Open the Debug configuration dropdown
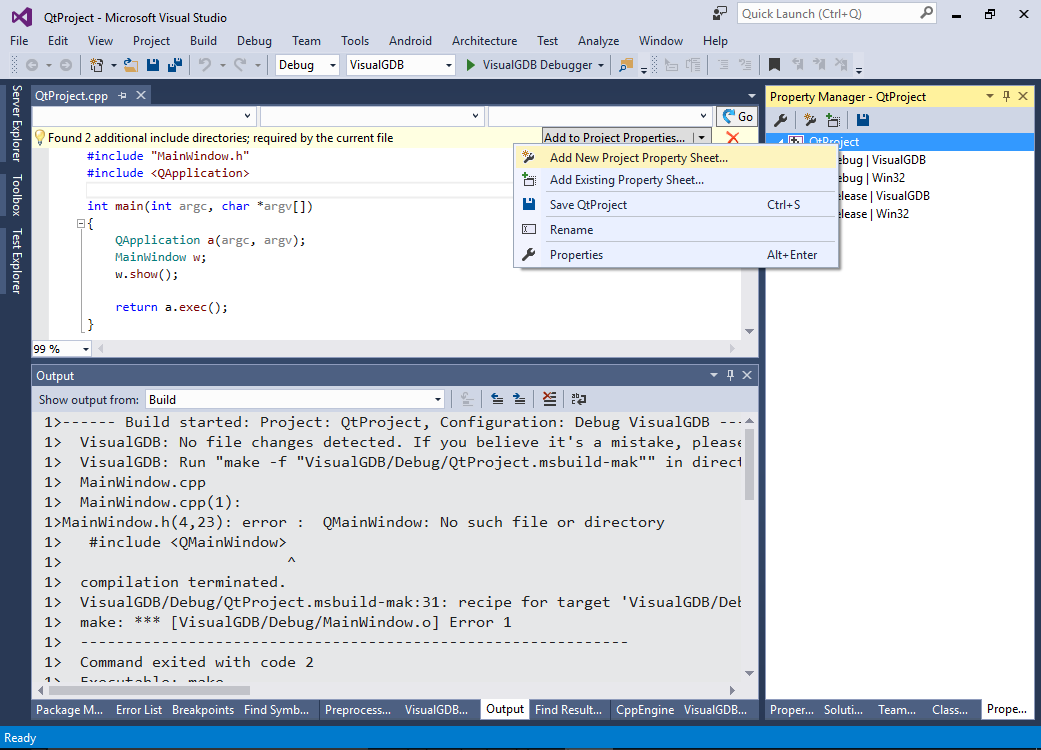The height and width of the screenshot is (750, 1041). click(x=333, y=65)
